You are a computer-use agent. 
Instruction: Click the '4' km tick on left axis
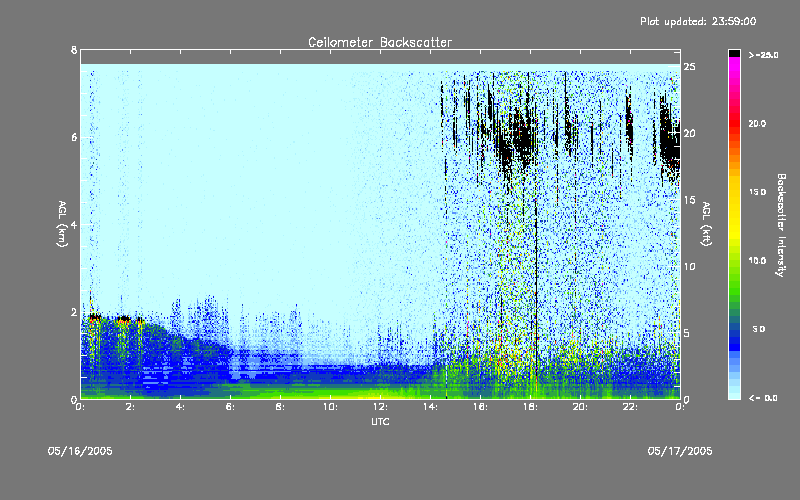click(74, 224)
